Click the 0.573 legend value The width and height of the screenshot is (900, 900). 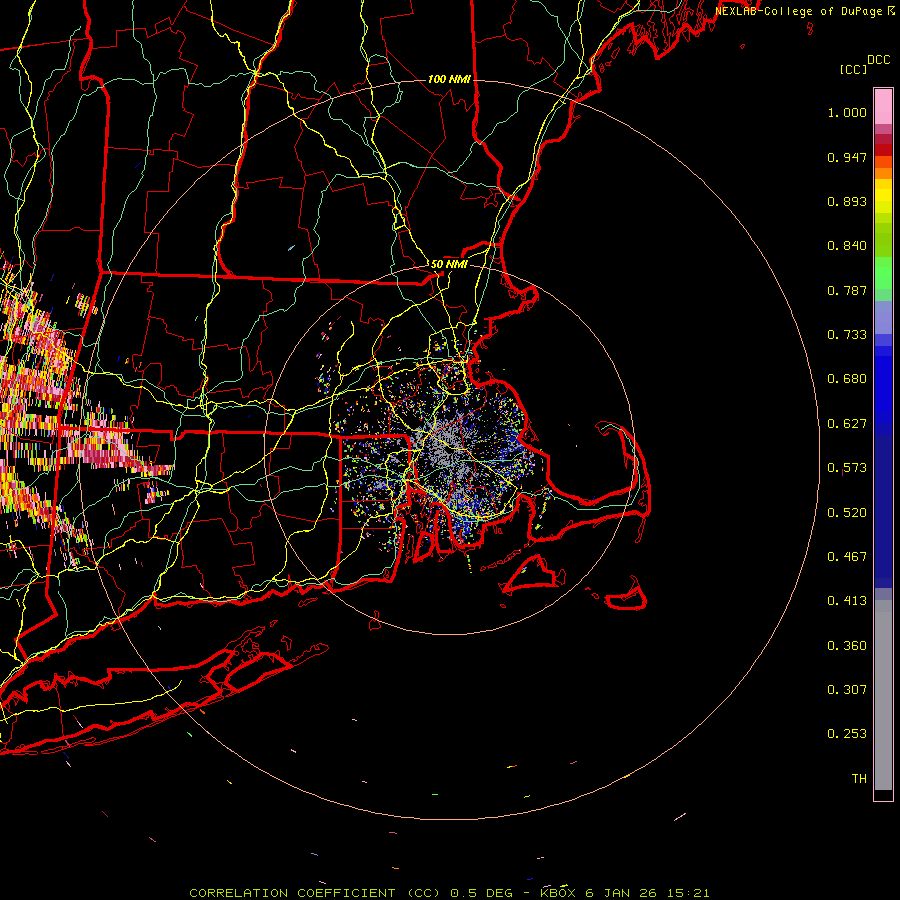coord(847,468)
